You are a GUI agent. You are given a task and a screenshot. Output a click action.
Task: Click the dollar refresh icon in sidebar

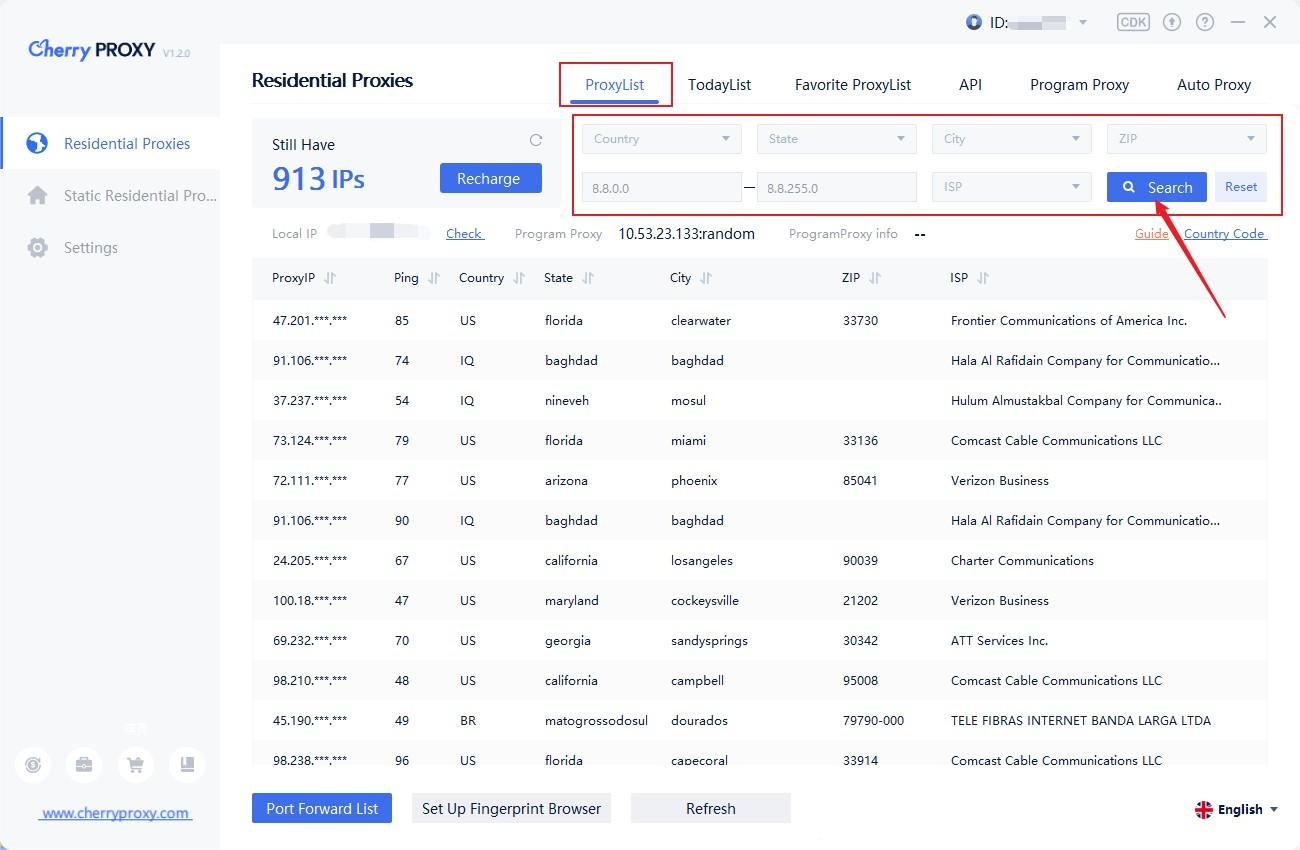(33, 765)
